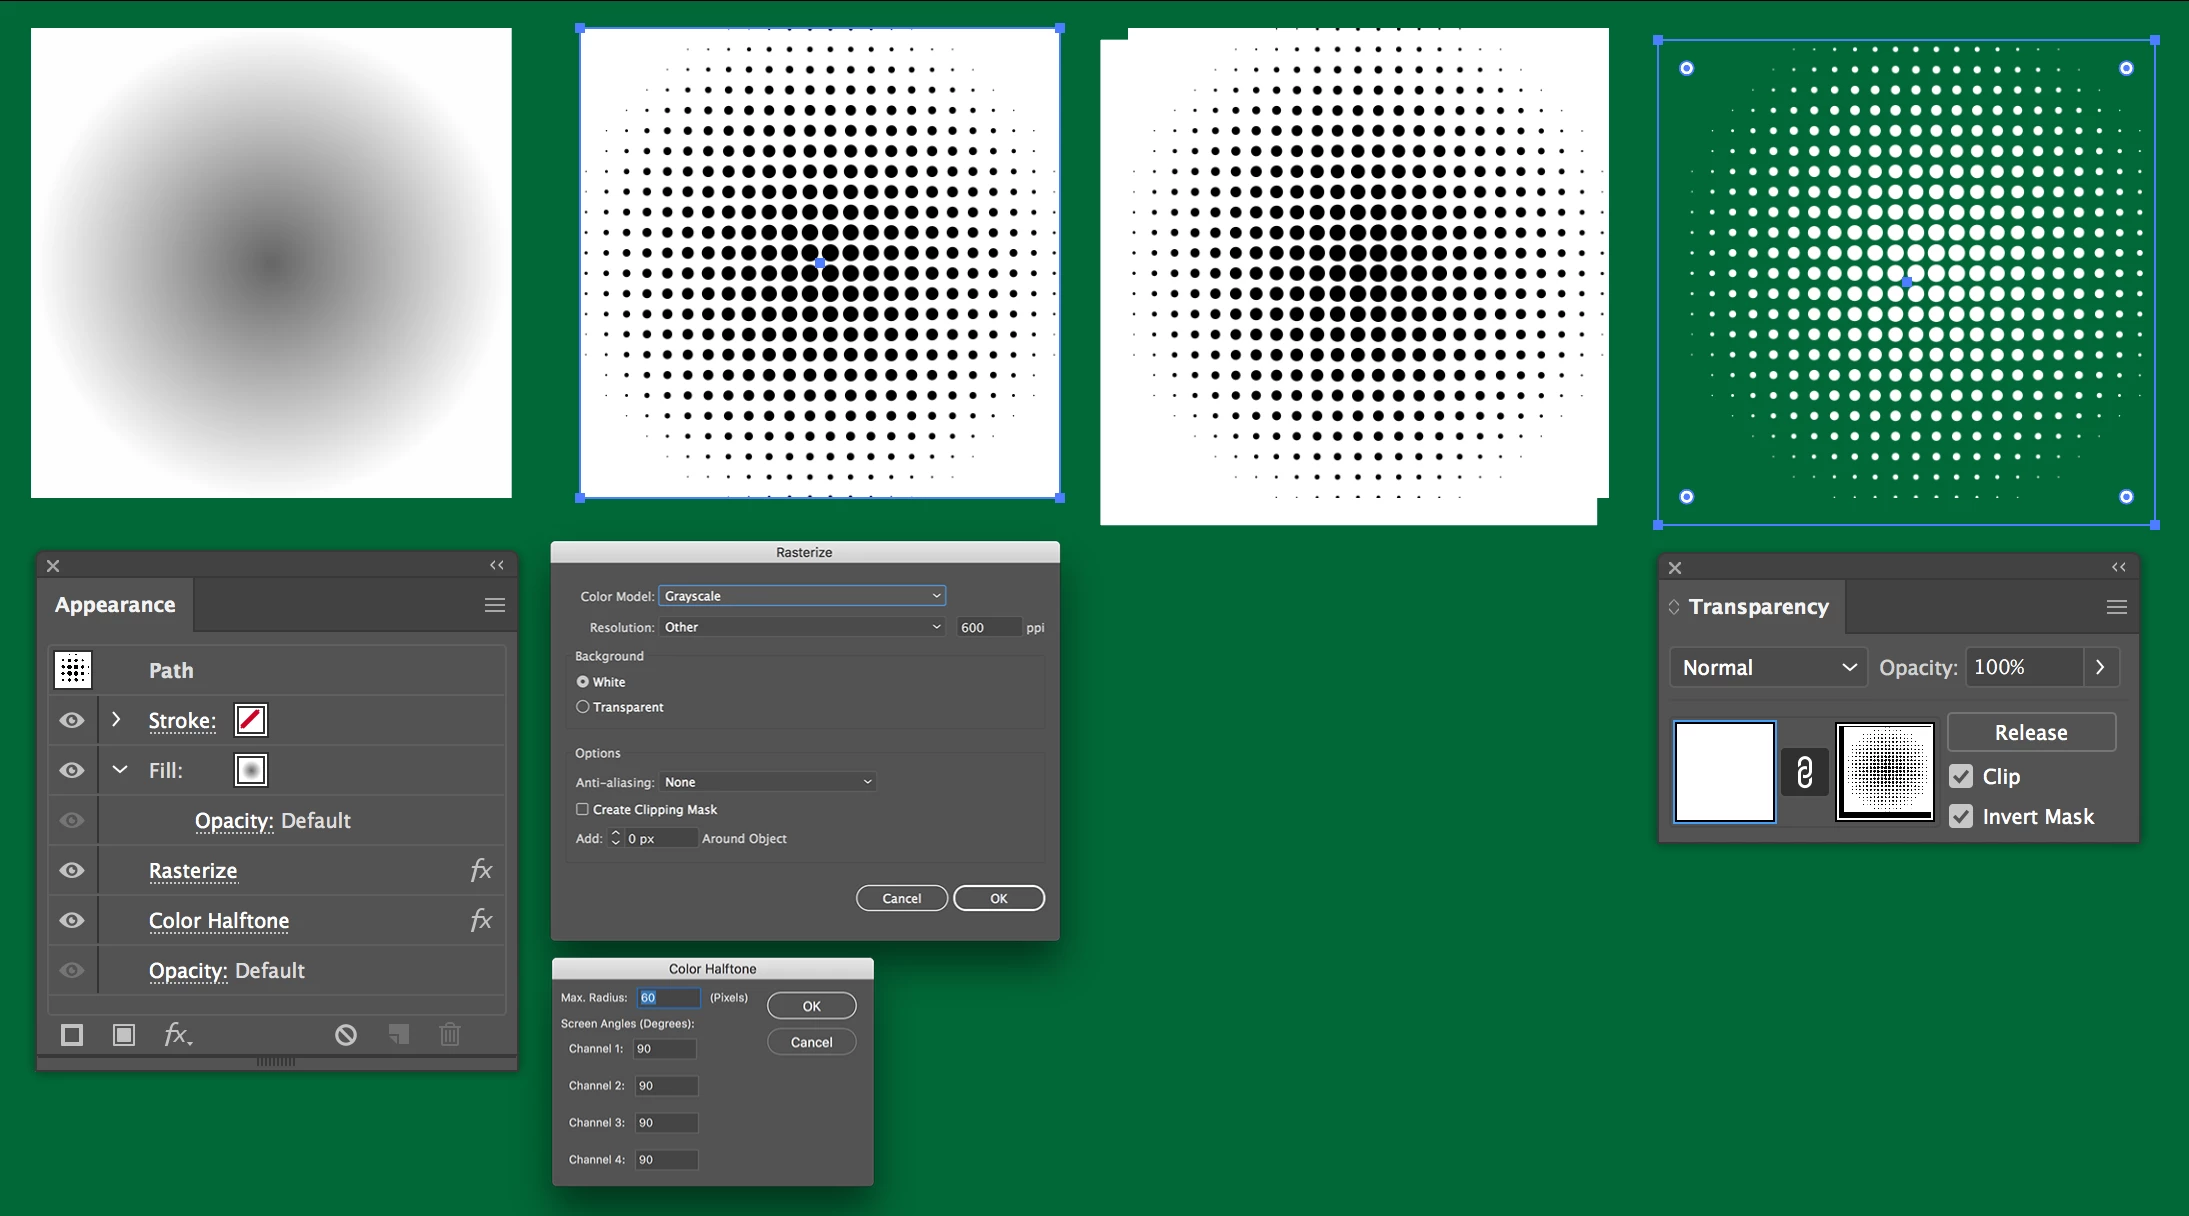Click Delete Selected Item trash icon
This screenshot has height=1216, width=2189.
pos(450,1035)
